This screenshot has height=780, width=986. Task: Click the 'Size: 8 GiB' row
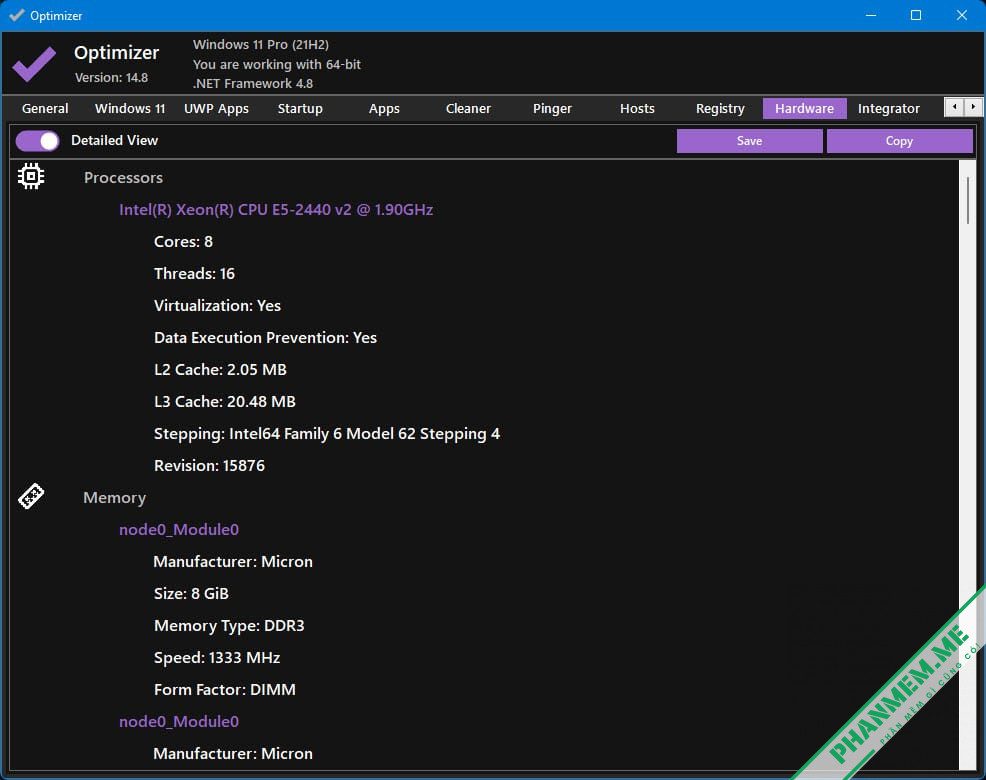(191, 594)
